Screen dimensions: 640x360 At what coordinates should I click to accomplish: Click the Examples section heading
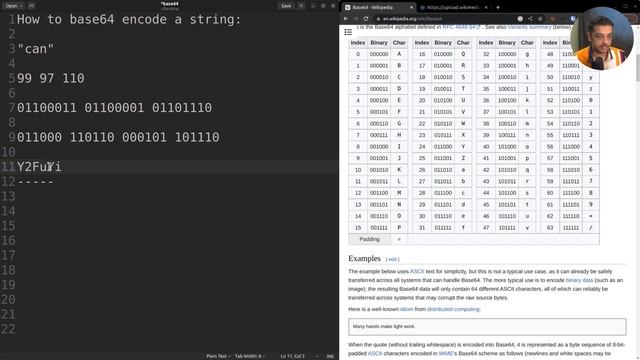(364, 258)
